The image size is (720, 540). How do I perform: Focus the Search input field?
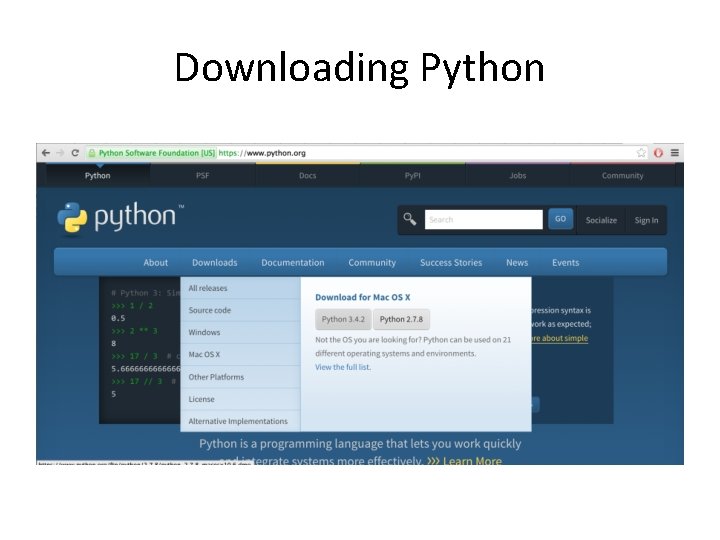click(x=484, y=219)
